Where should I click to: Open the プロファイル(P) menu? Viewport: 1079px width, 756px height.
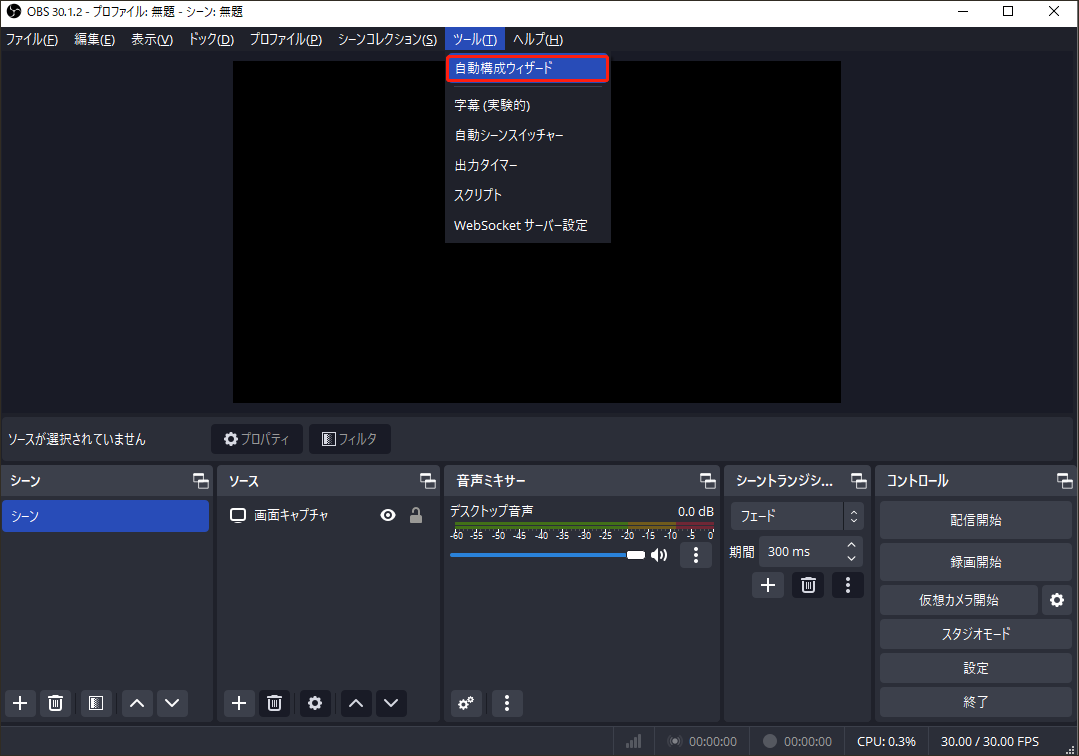pos(286,39)
